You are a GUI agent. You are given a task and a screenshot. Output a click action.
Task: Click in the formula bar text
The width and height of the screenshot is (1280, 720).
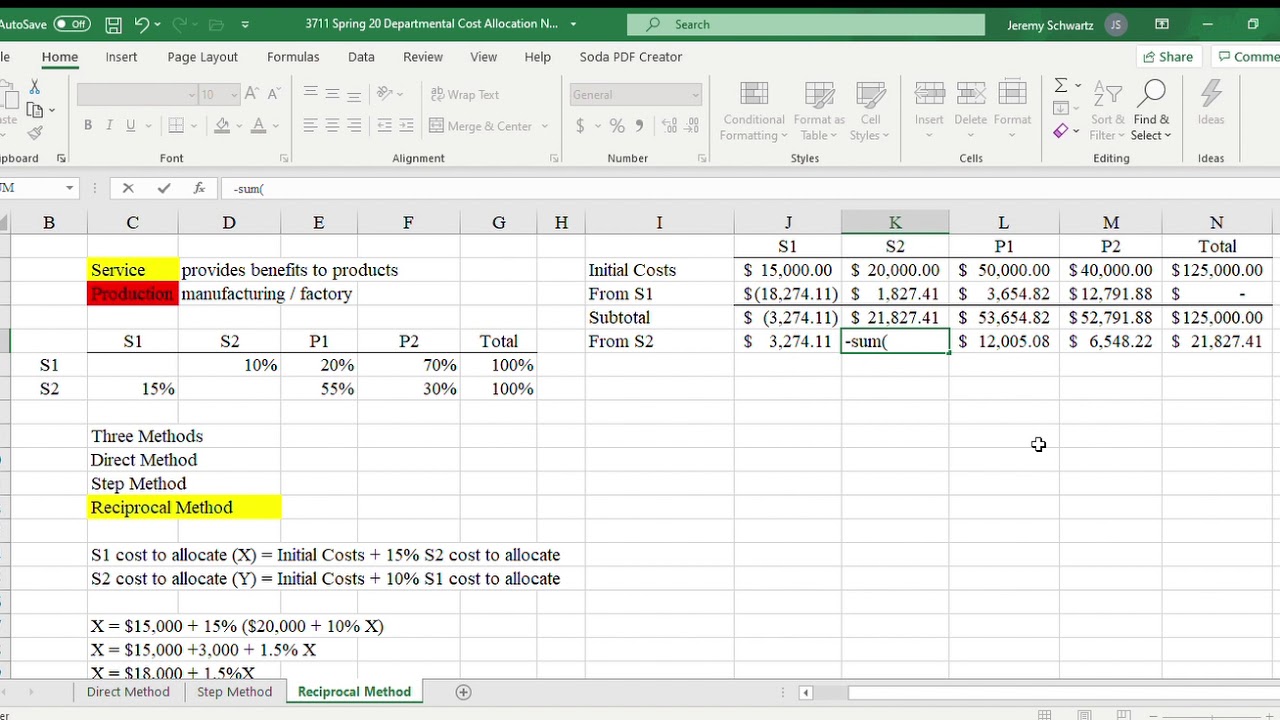click(x=750, y=188)
